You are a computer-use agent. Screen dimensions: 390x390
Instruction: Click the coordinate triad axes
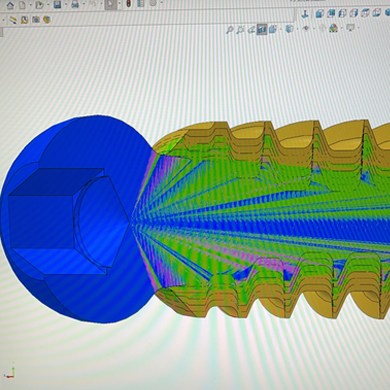tap(11, 371)
